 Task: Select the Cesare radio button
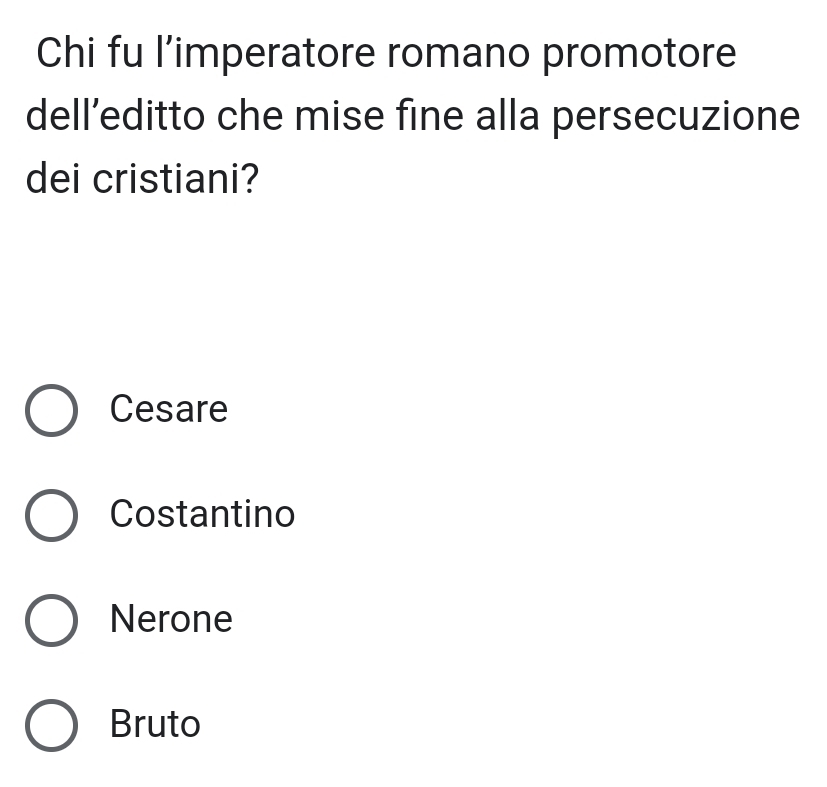tap(51, 410)
